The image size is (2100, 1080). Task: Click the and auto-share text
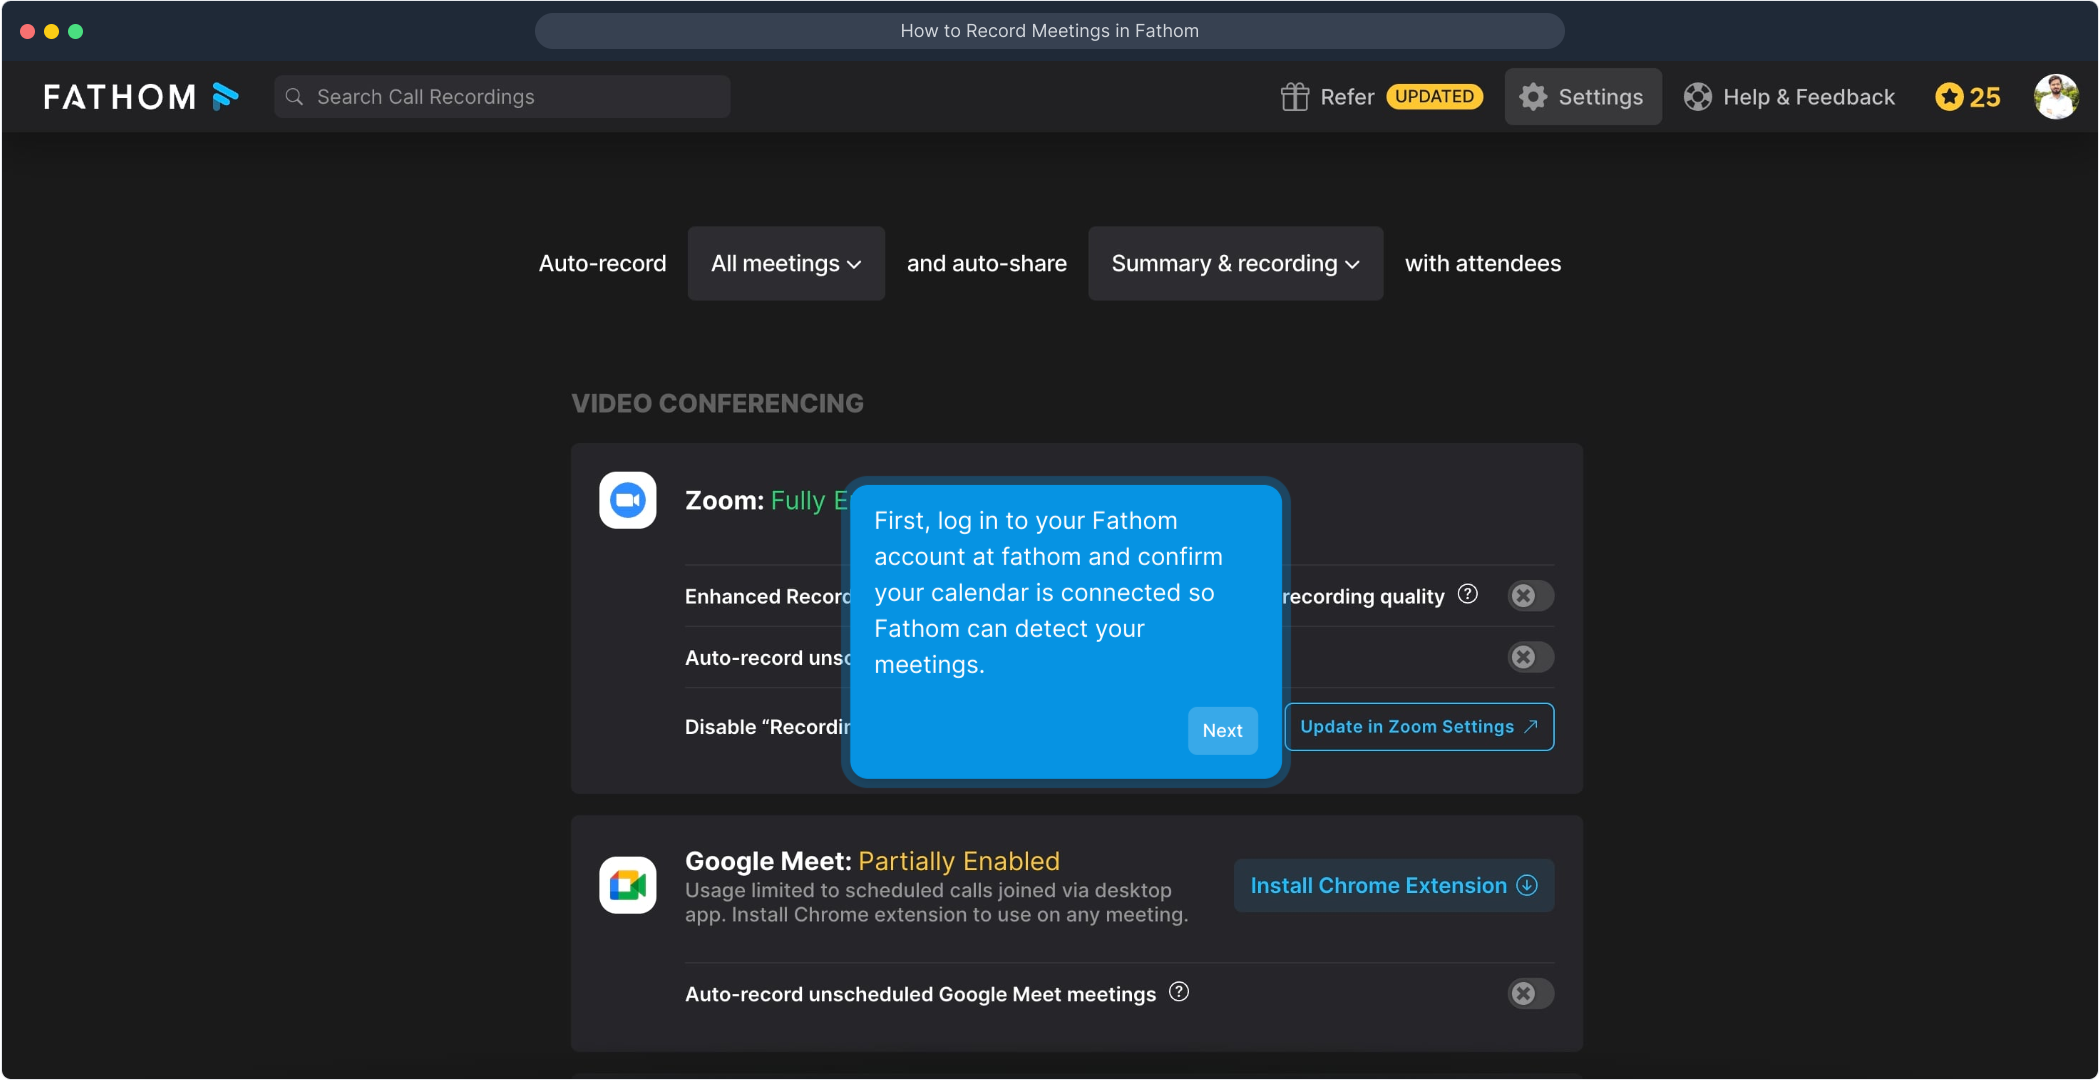(x=987, y=264)
